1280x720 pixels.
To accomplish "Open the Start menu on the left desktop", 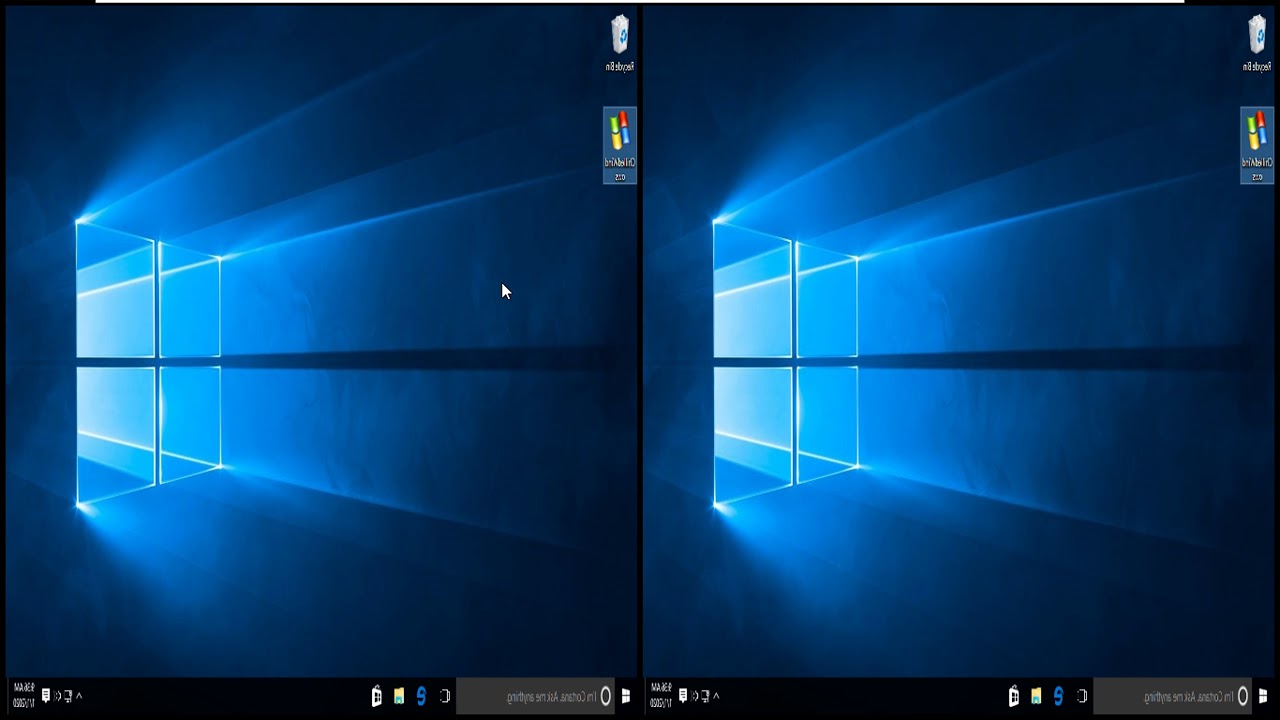I will pos(626,696).
